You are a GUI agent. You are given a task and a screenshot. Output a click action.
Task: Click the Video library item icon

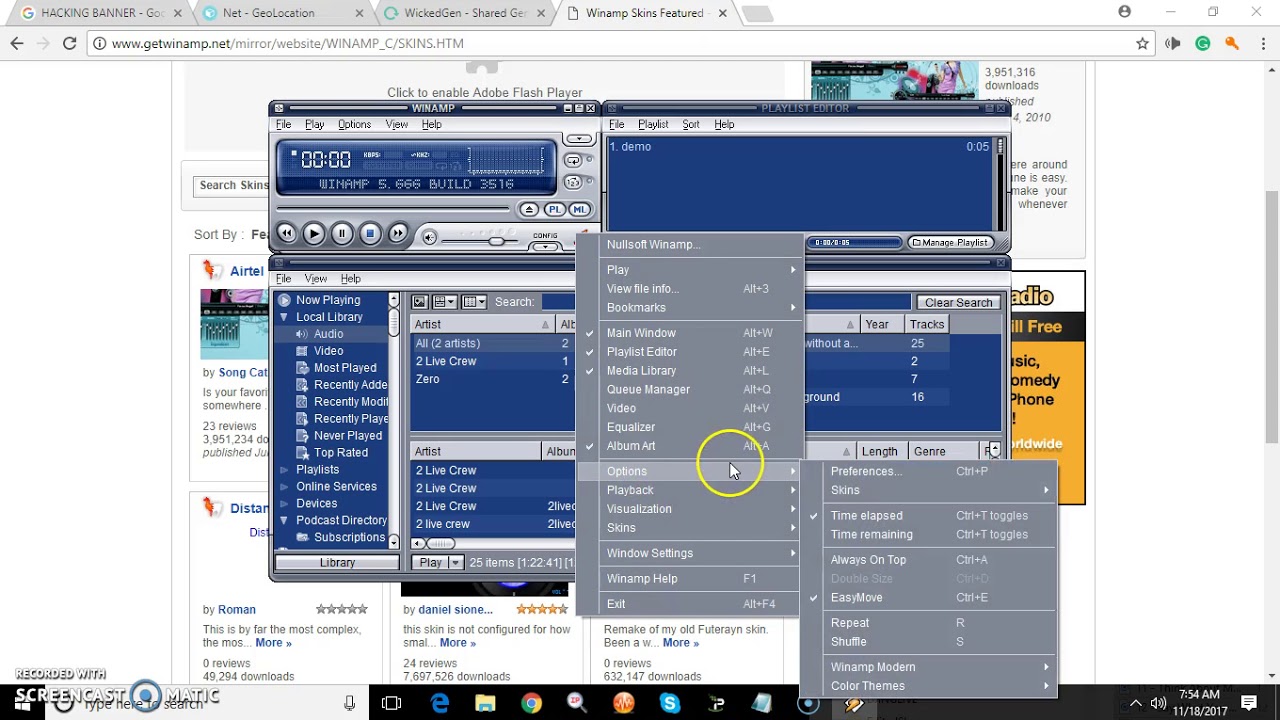click(x=303, y=351)
